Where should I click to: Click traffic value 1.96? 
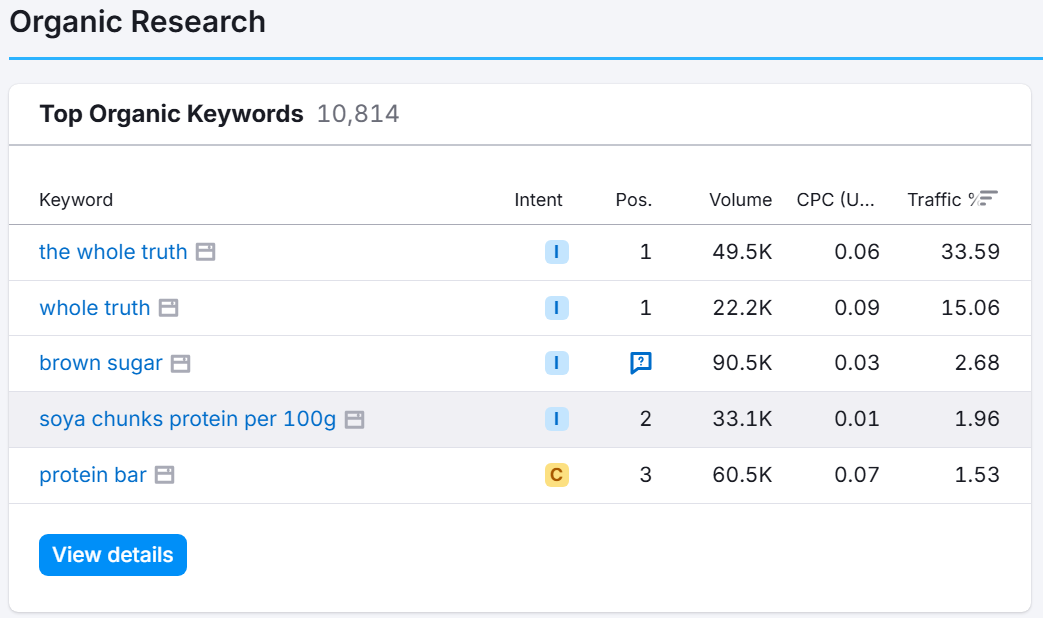[977, 419]
